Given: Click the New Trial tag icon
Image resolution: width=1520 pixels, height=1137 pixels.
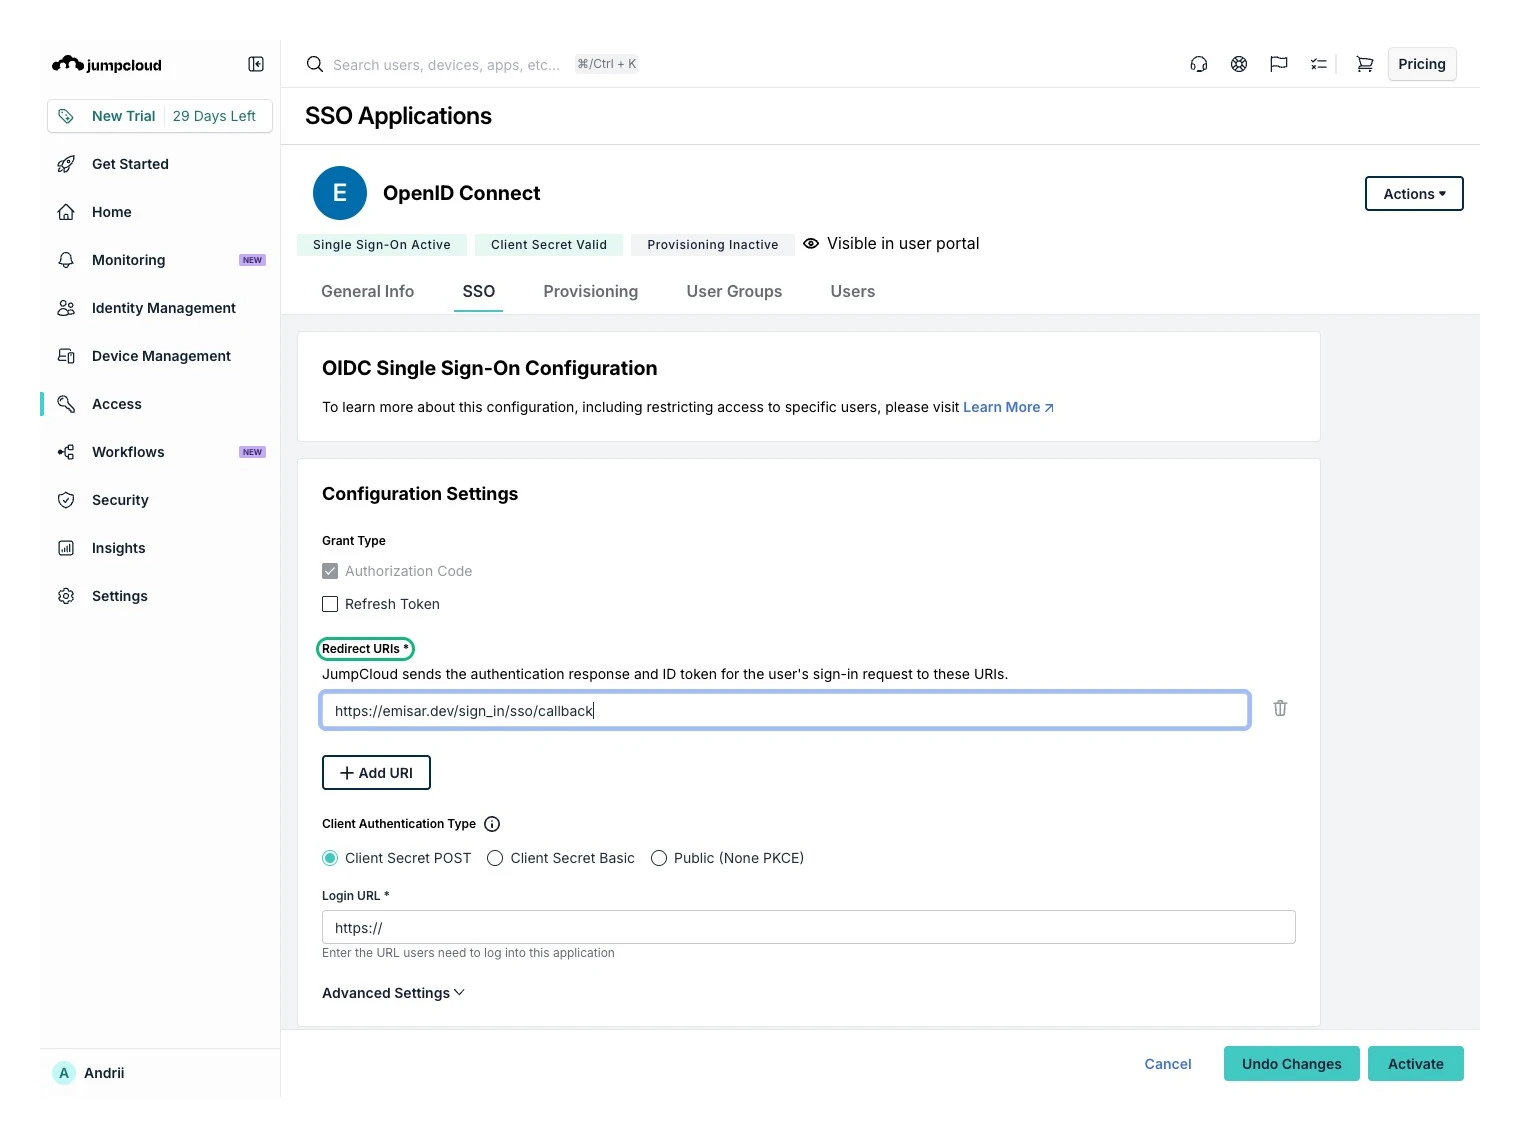Looking at the screenshot, I should (66, 116).
